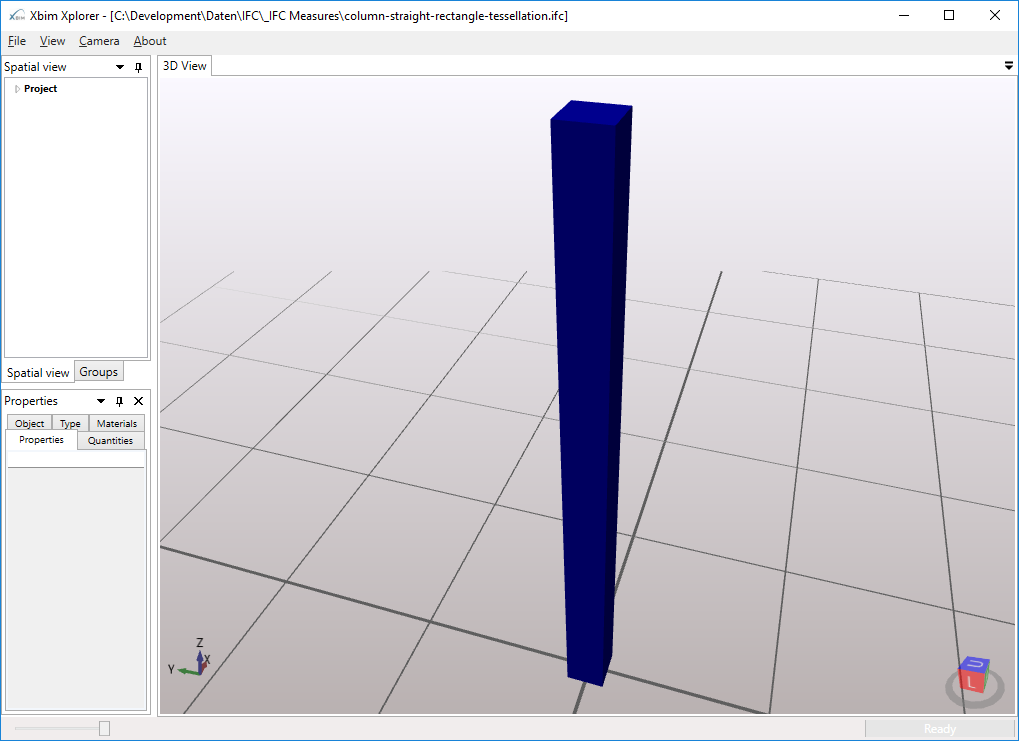Open the tab list menu on the 3D View bar
1019x741 pixels.
(1007, 65)
